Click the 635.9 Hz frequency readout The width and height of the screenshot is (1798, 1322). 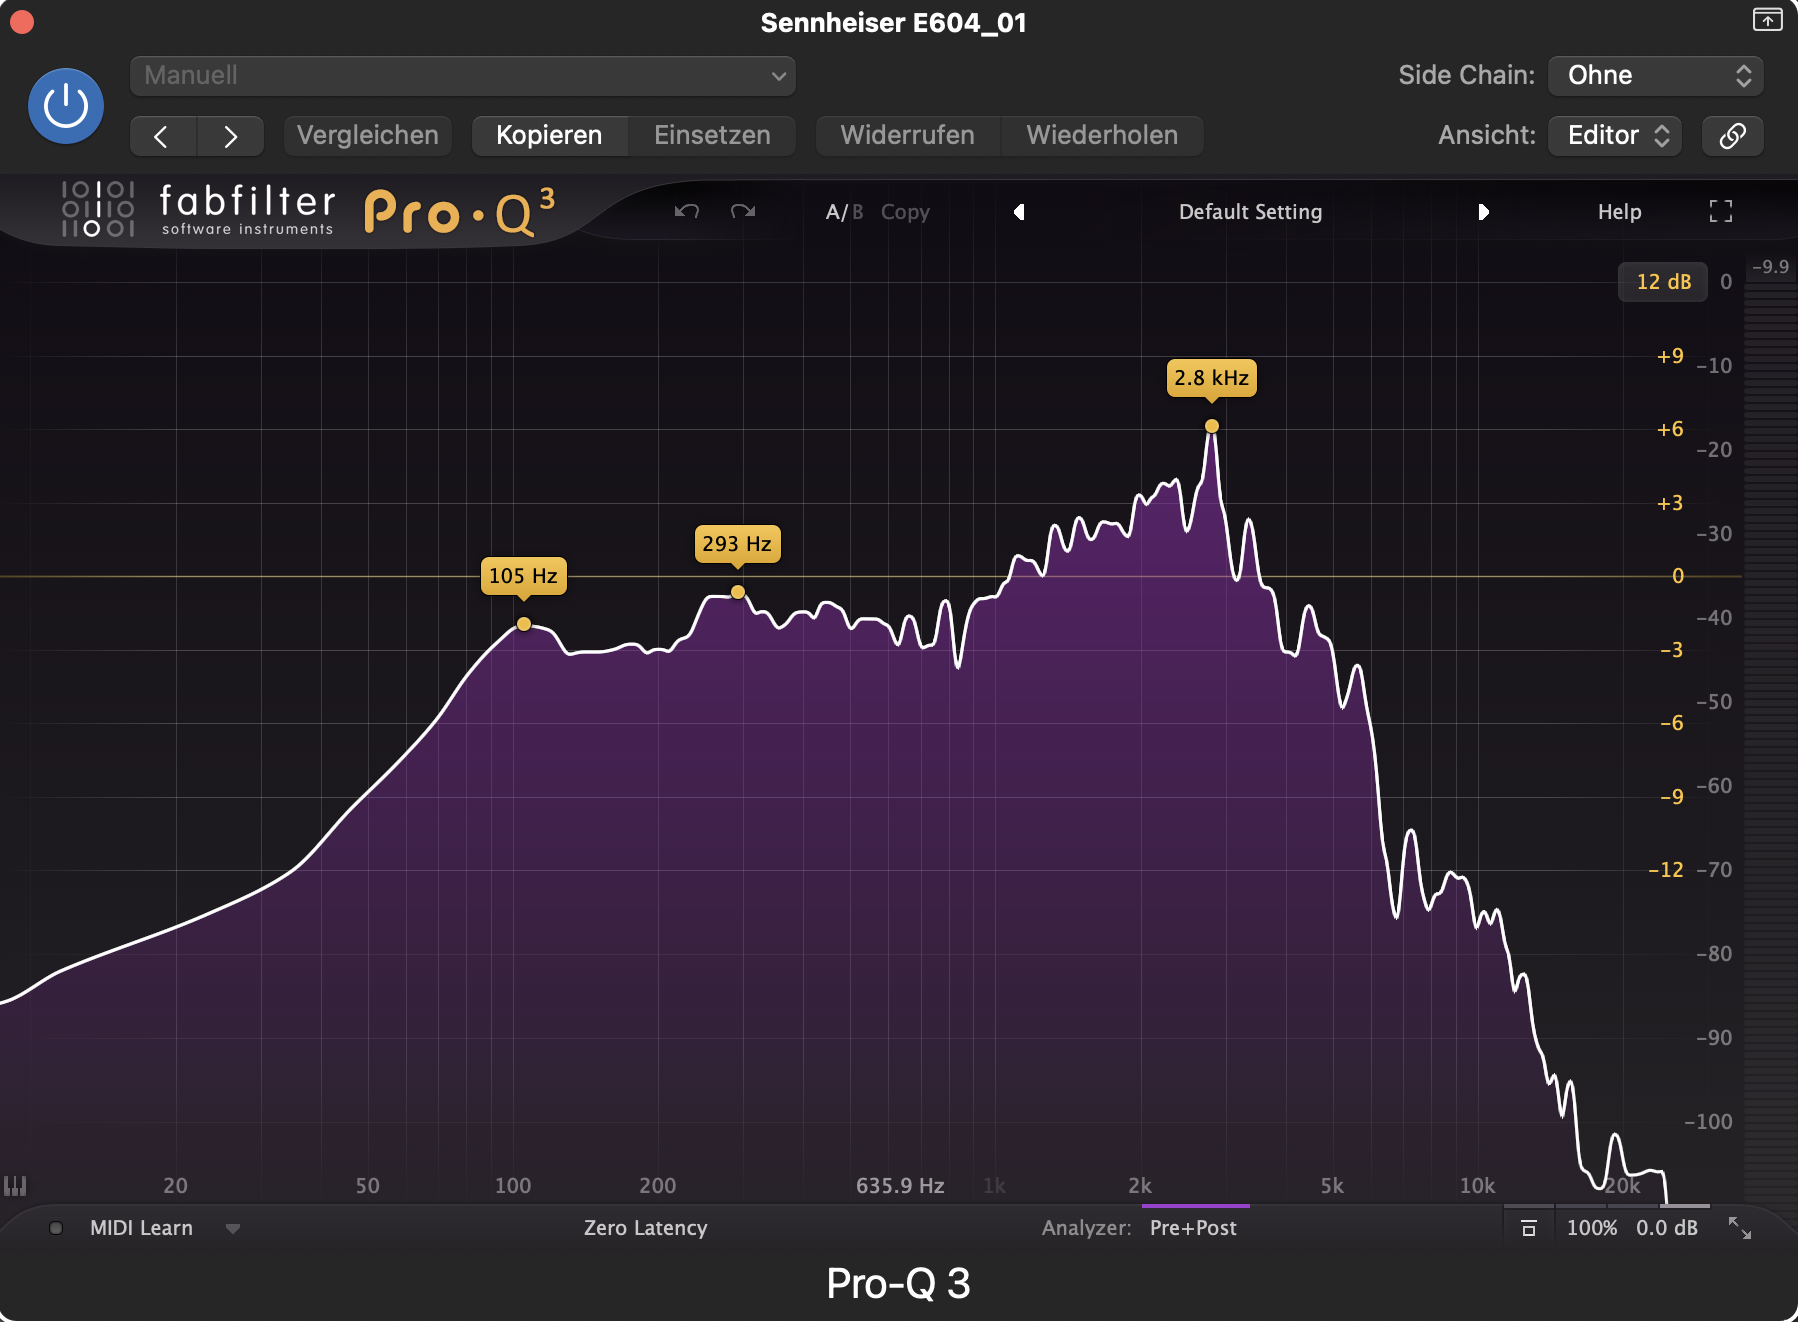900,1186
